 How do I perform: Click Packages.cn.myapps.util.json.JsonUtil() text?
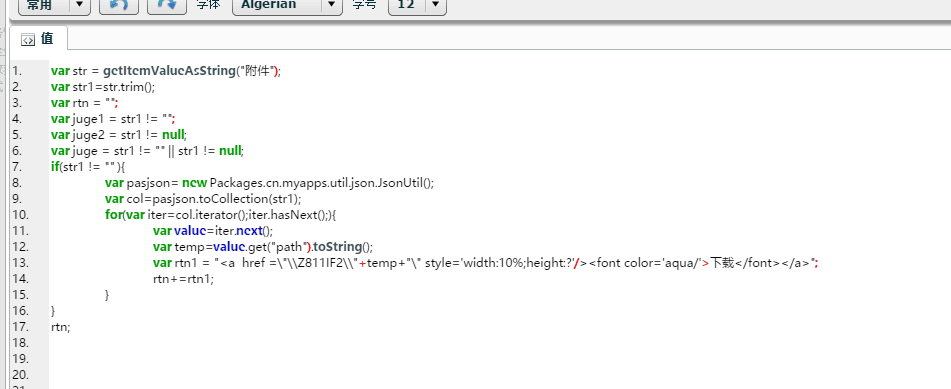pyautogui.click(x=320, y=183)
